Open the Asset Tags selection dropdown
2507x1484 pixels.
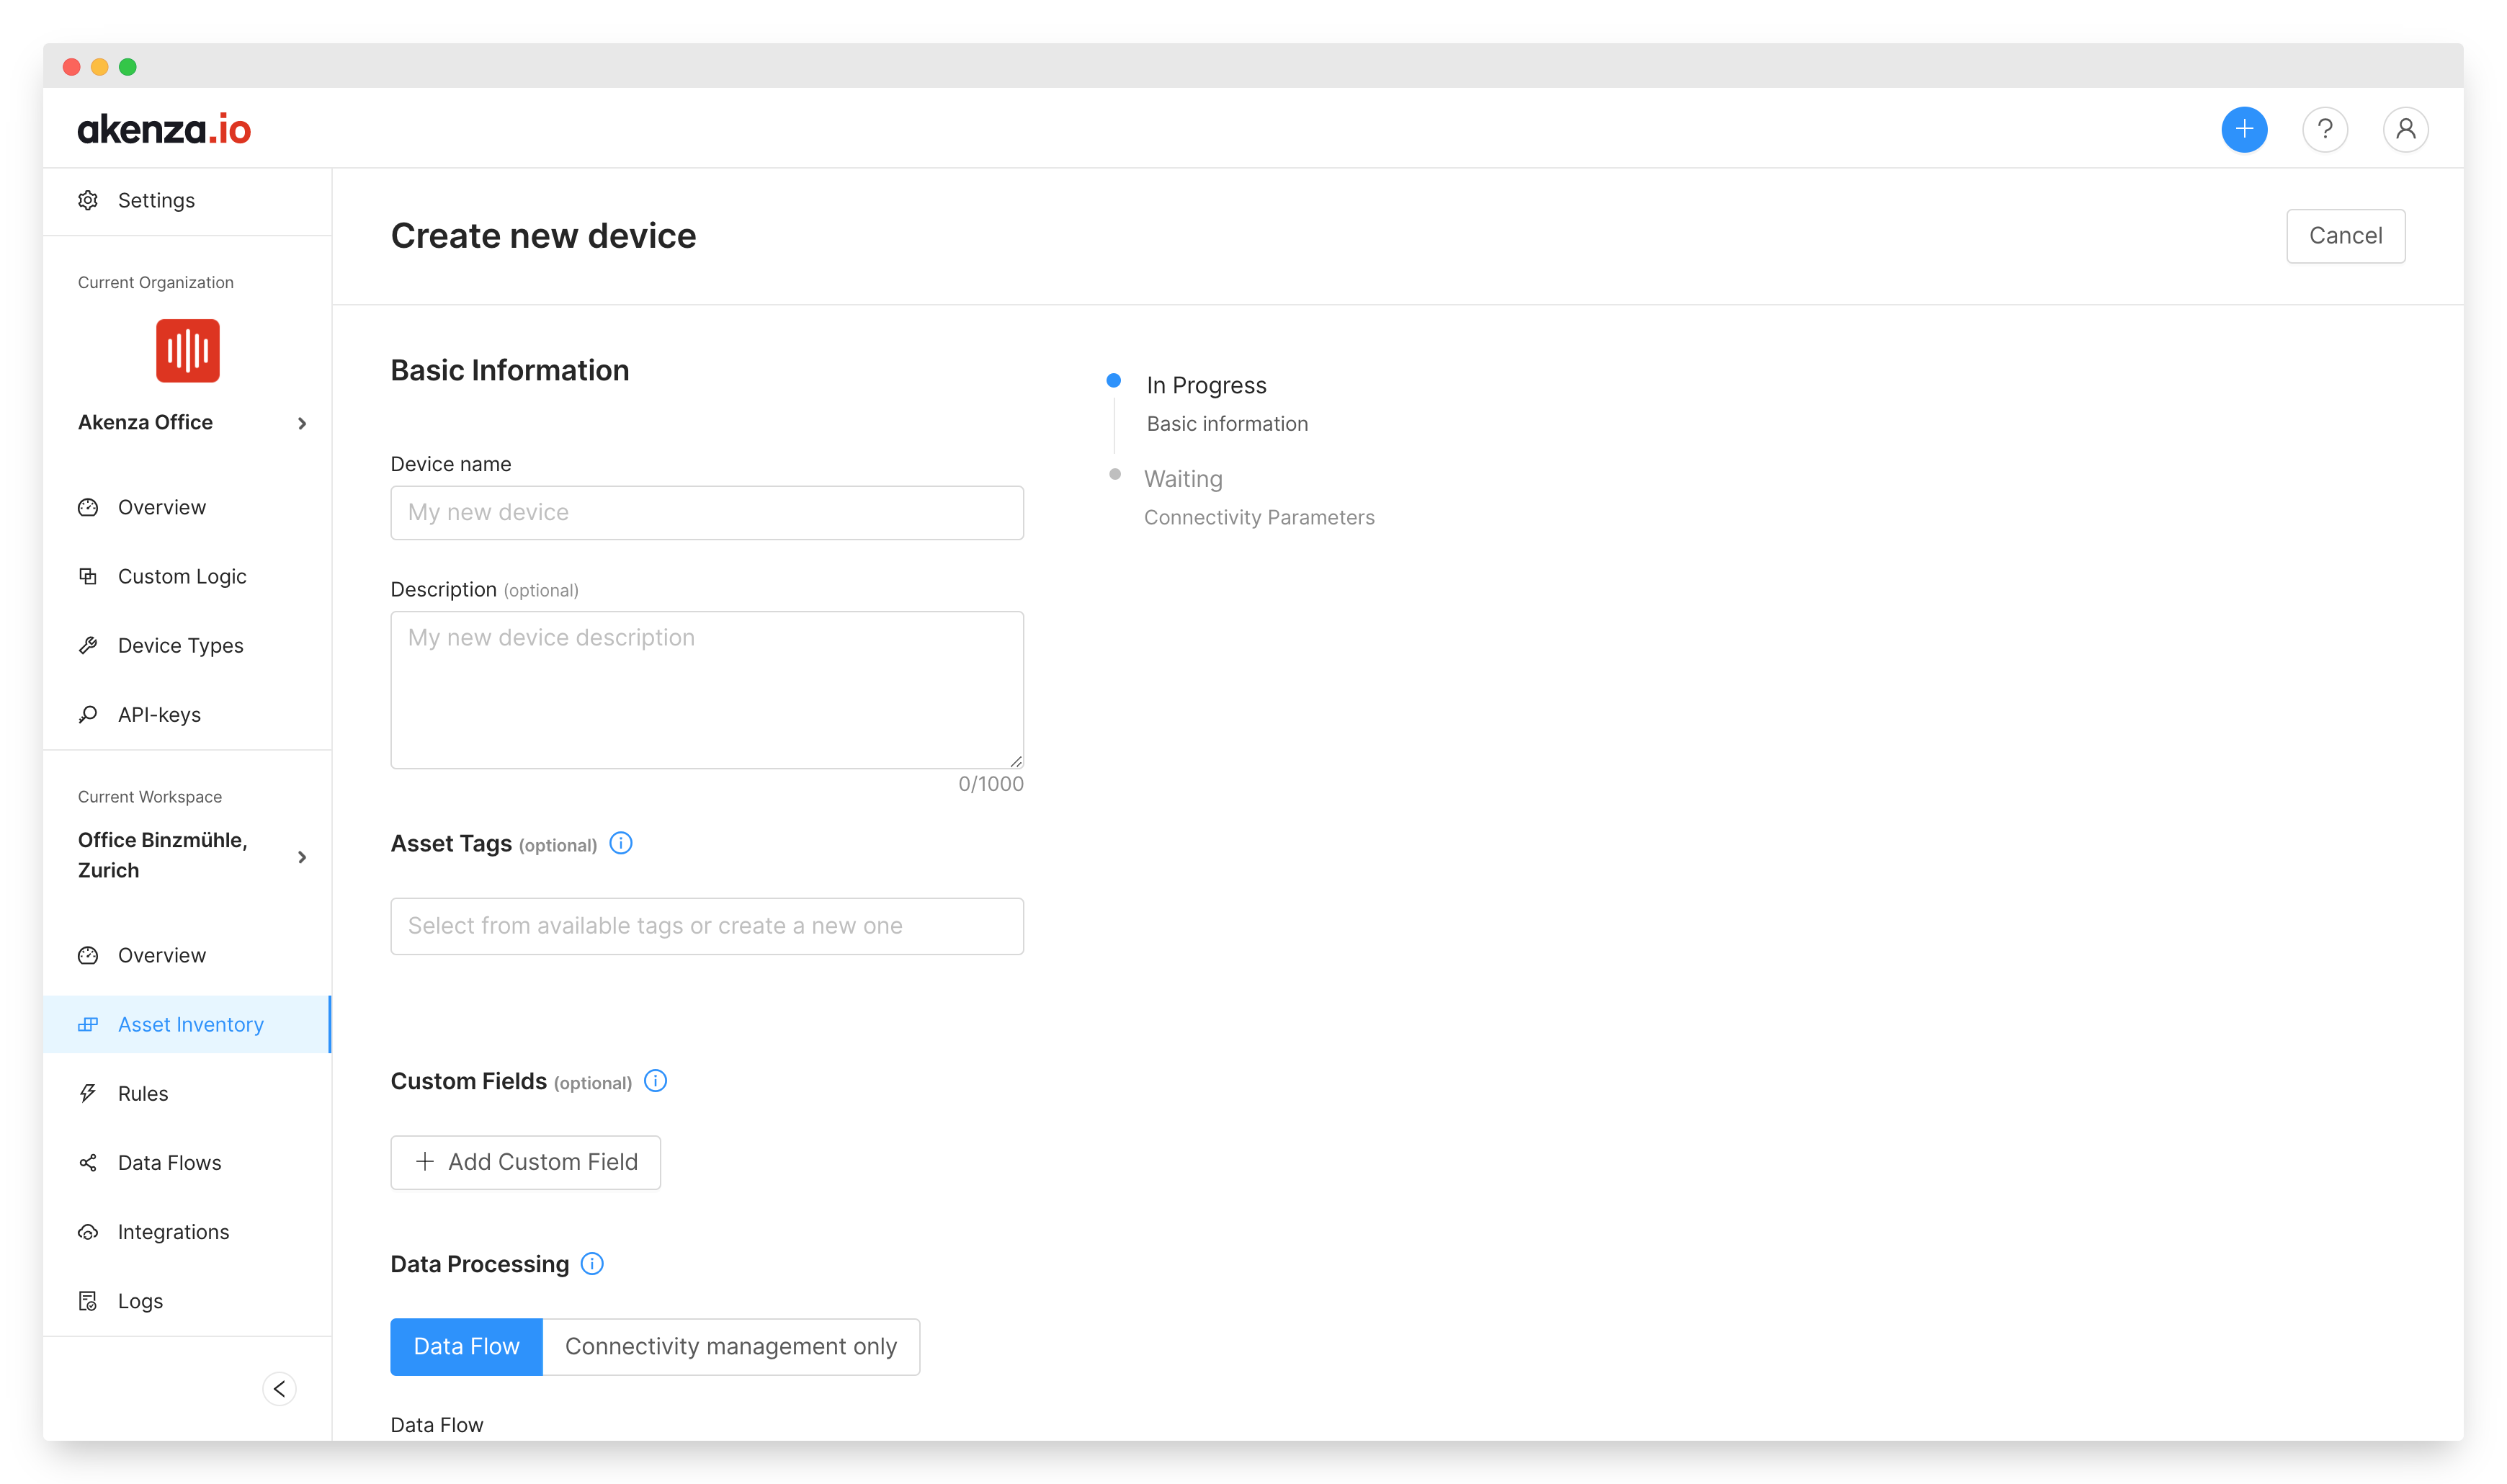coord(706,926)
